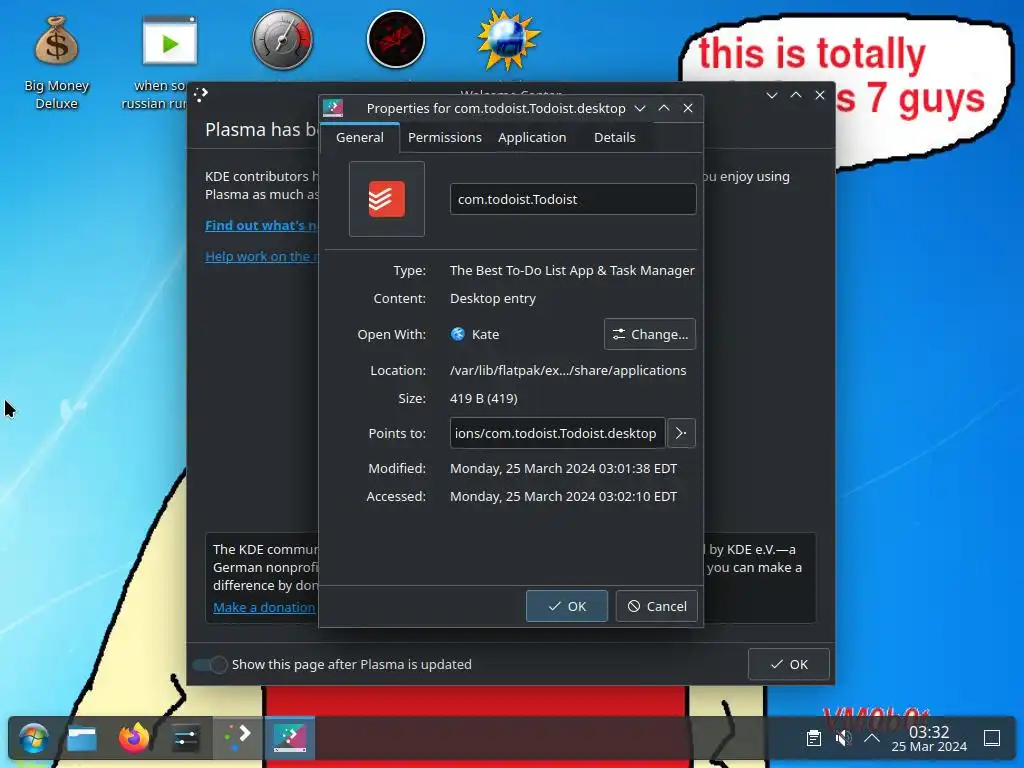Image resolution: width=1024 pixels, height=768 pixels.
Task: Click Welcome Center window menu icon
Action: click(201, 95)
